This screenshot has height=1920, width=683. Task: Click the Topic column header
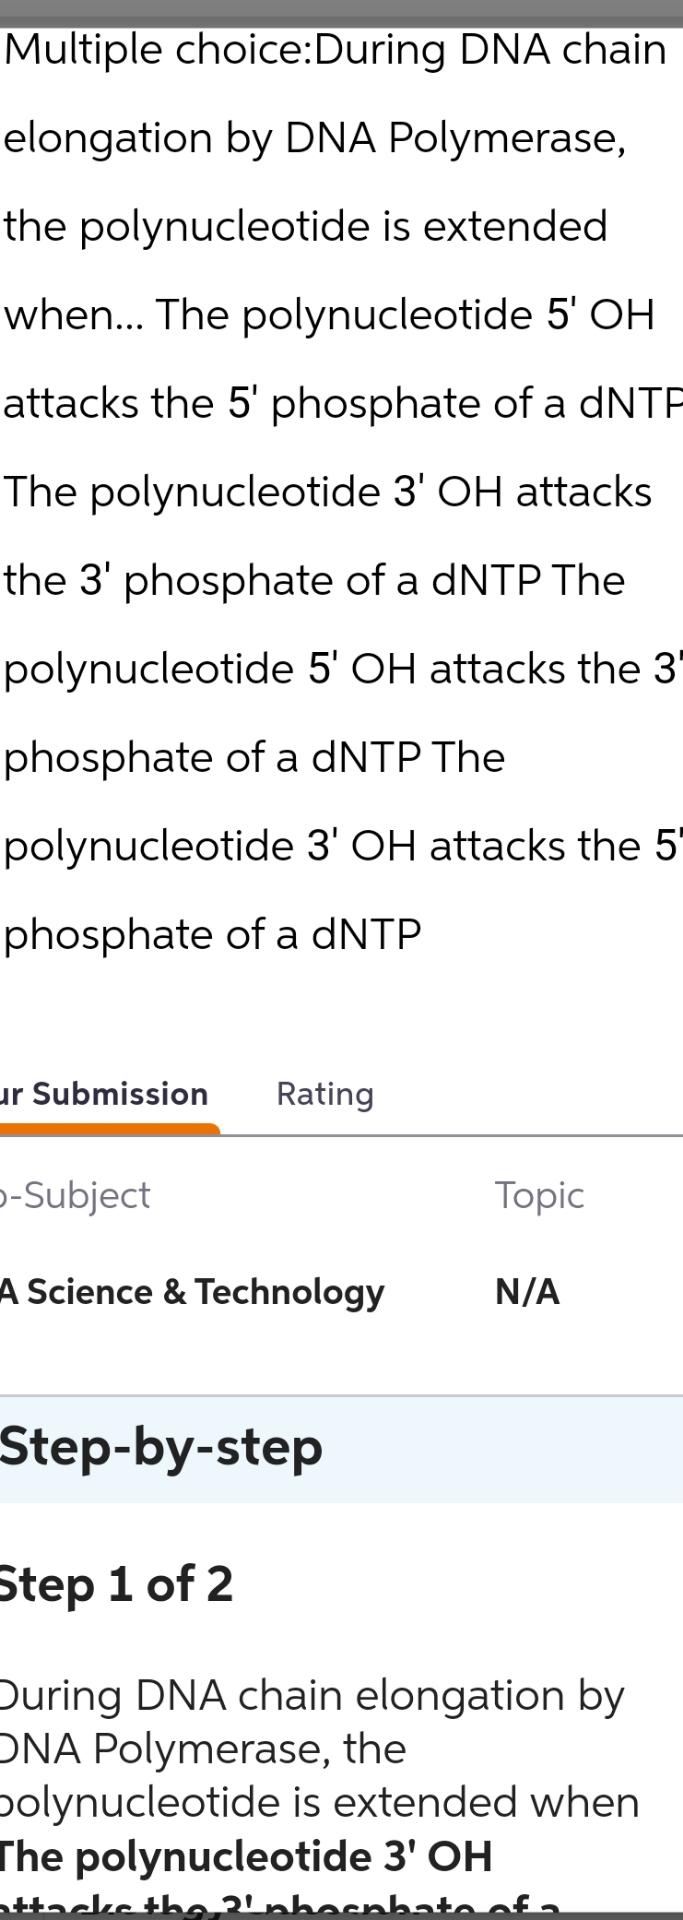(x=540, y=1195)
